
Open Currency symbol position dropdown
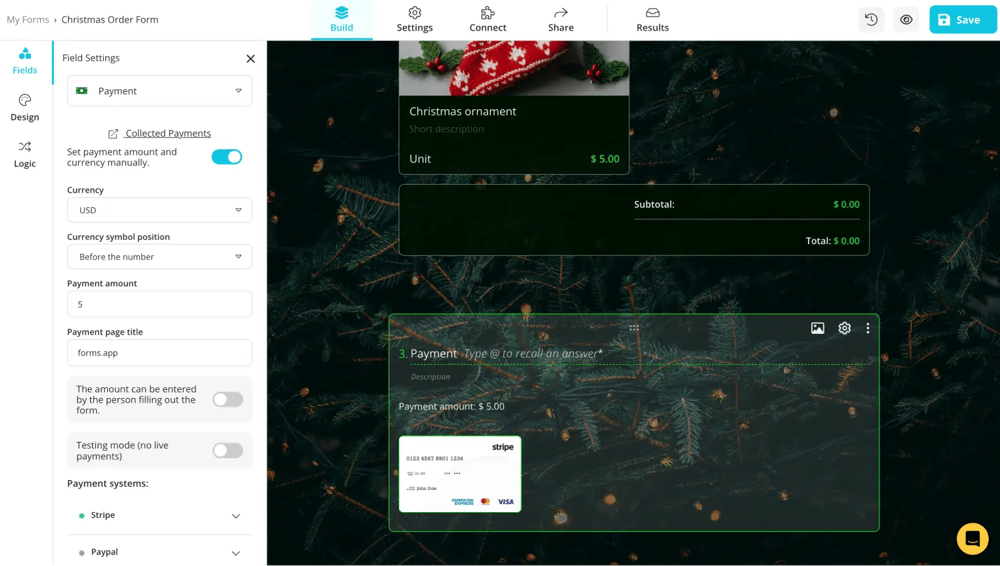click(x=159, y=257)
